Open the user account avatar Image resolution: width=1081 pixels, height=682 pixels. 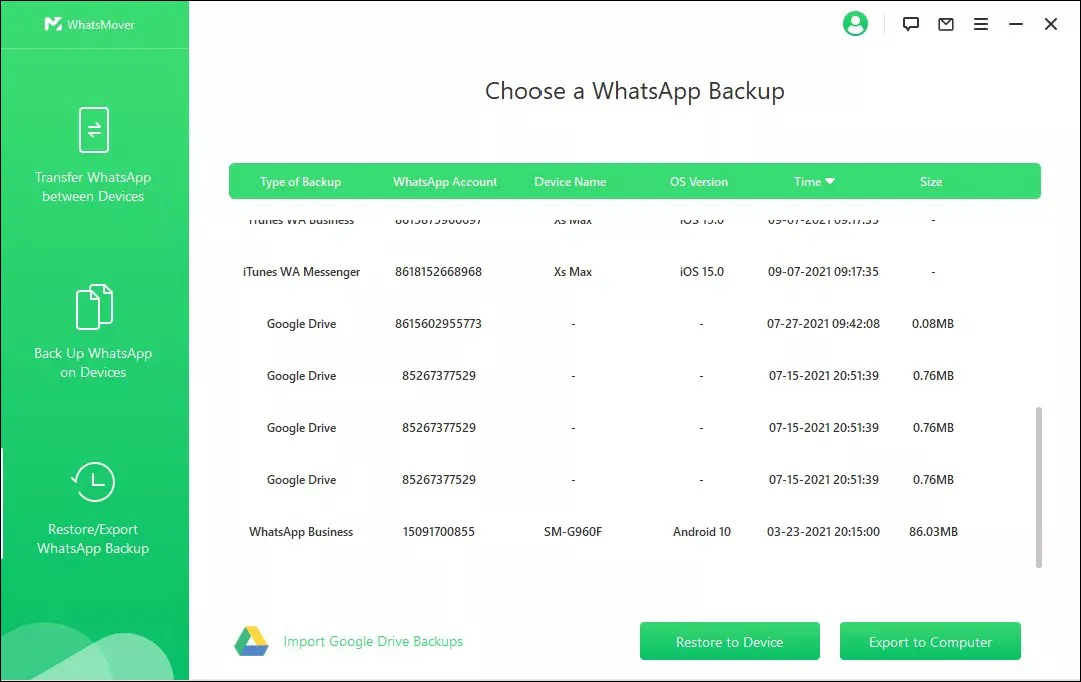855,23
